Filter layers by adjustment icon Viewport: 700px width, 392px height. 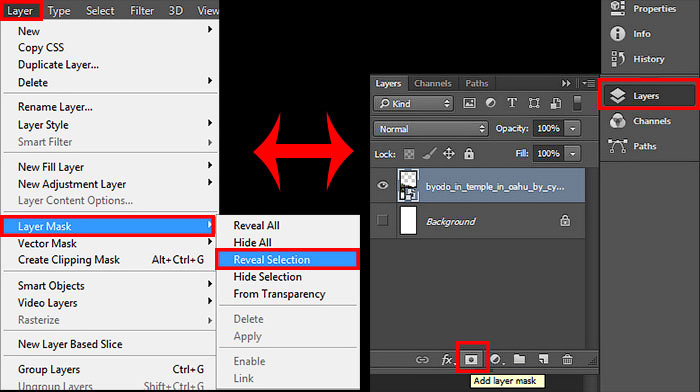pyautogui.click(x=491, y=103)
